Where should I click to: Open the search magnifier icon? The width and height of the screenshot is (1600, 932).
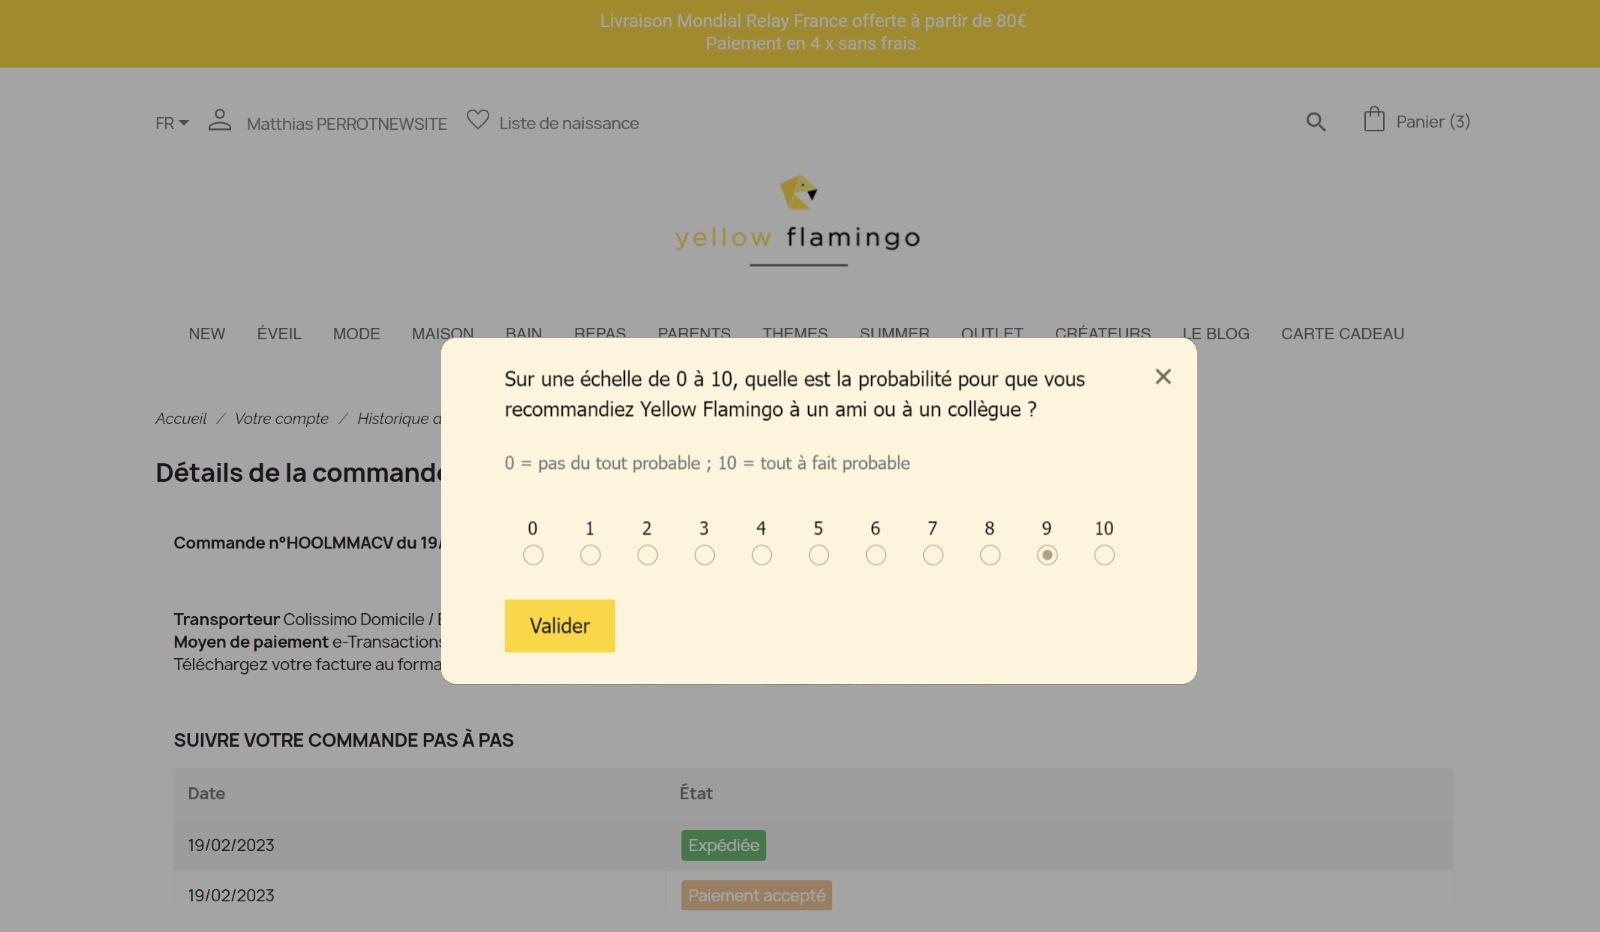click(x=1316, y=122)
